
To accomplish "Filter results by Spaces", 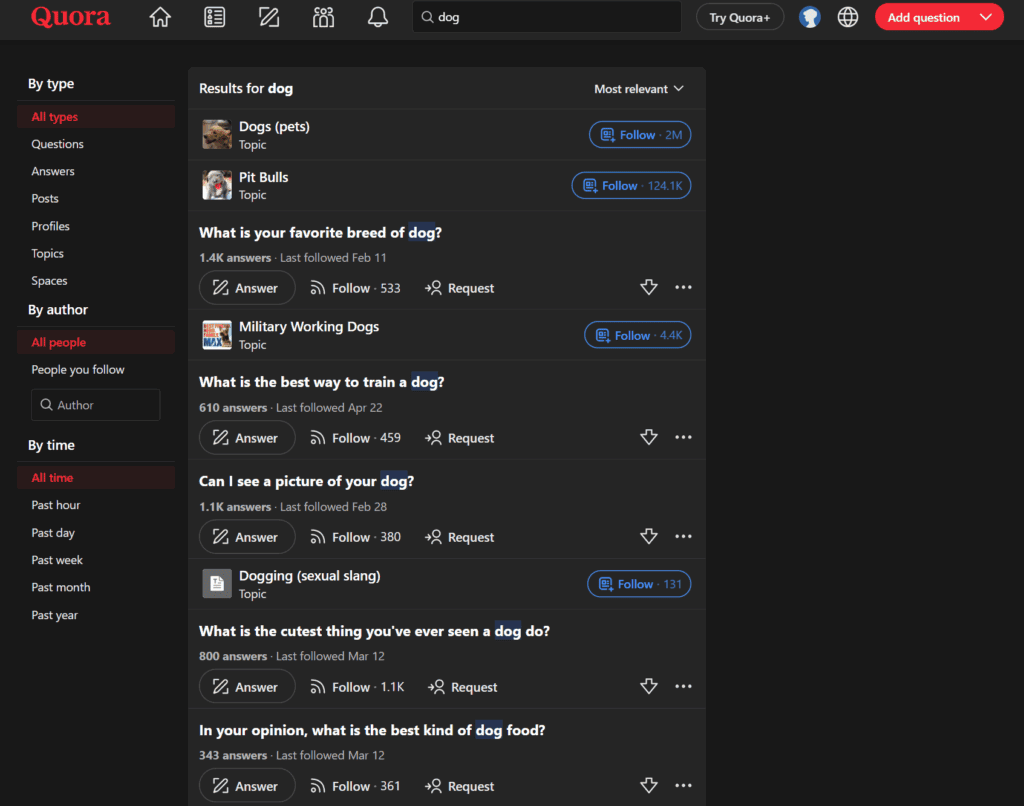I will [x=96, y=281].
